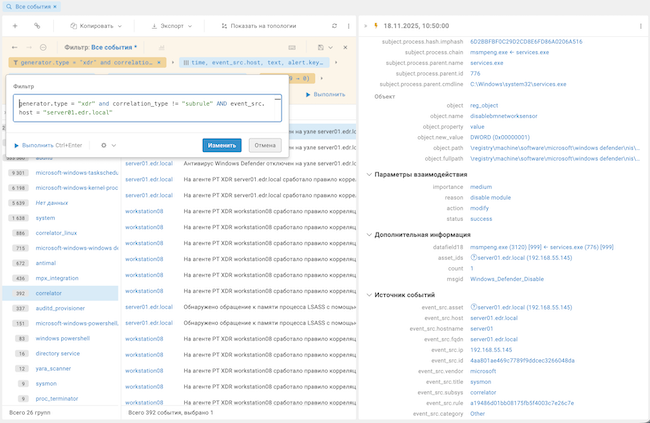Click the keyboard icon in filter bar
The width and height of the screenshot is (650, 423).
coord(292,47)
